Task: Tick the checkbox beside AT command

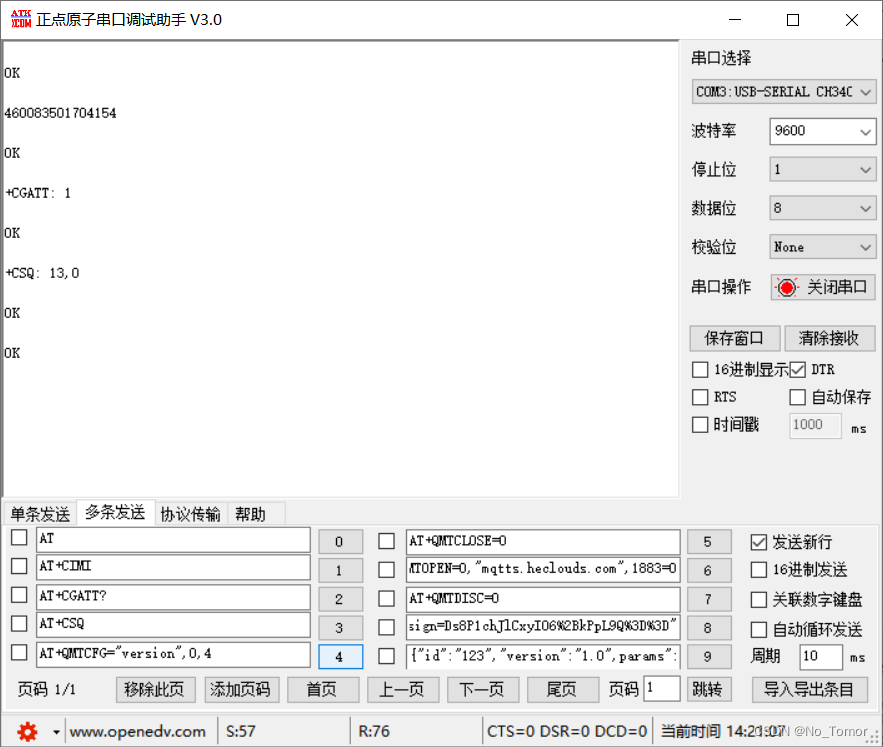Action: point(19,538)
